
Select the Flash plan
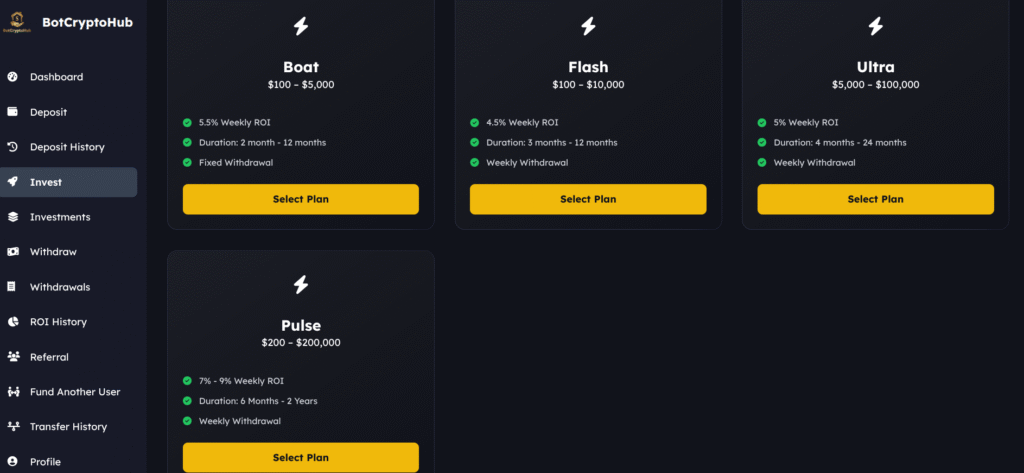pyautogui.click(x=588, y=199)
